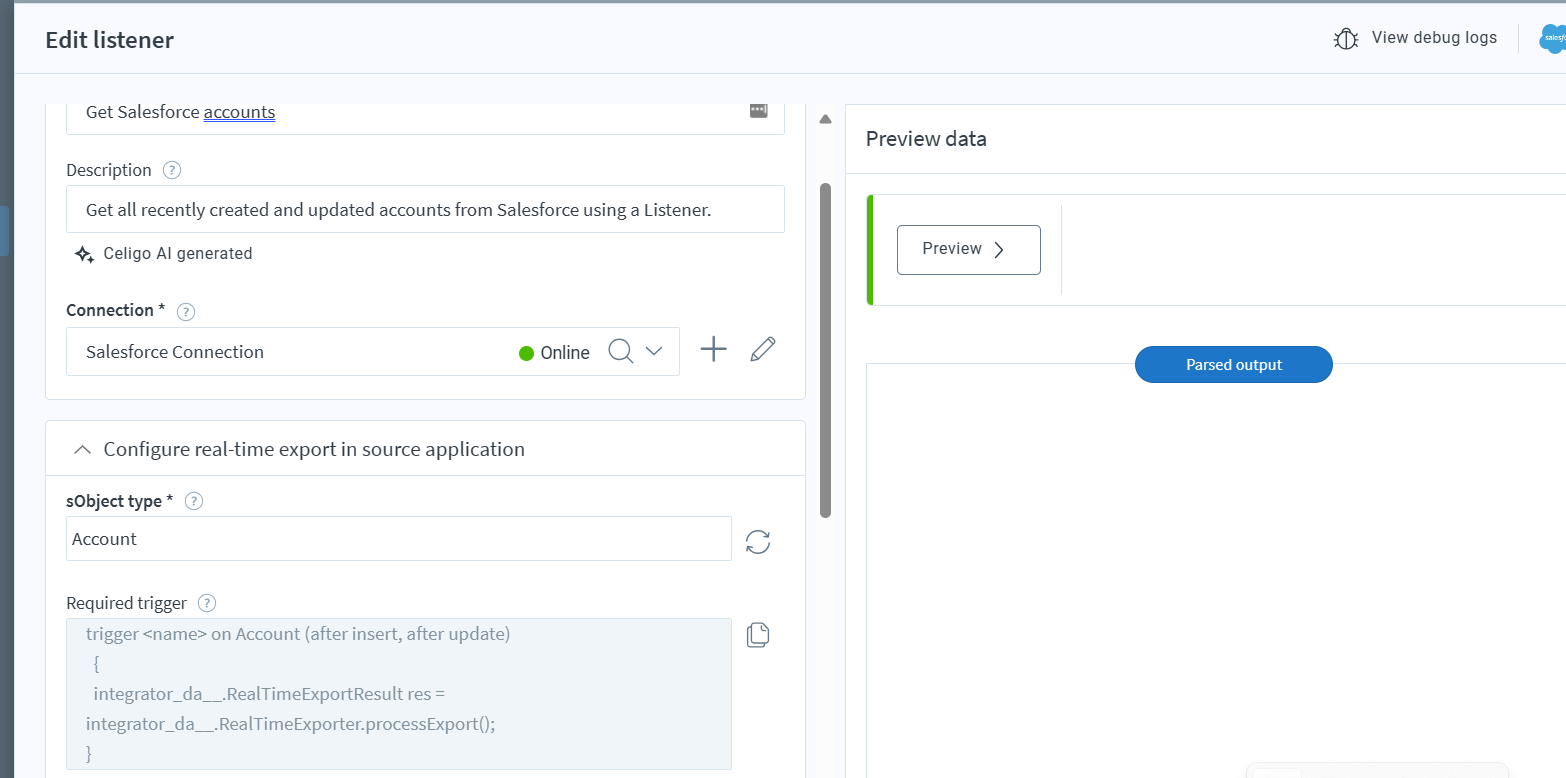Show help for Required trigger
The image size is (1566, 778).
207,603
